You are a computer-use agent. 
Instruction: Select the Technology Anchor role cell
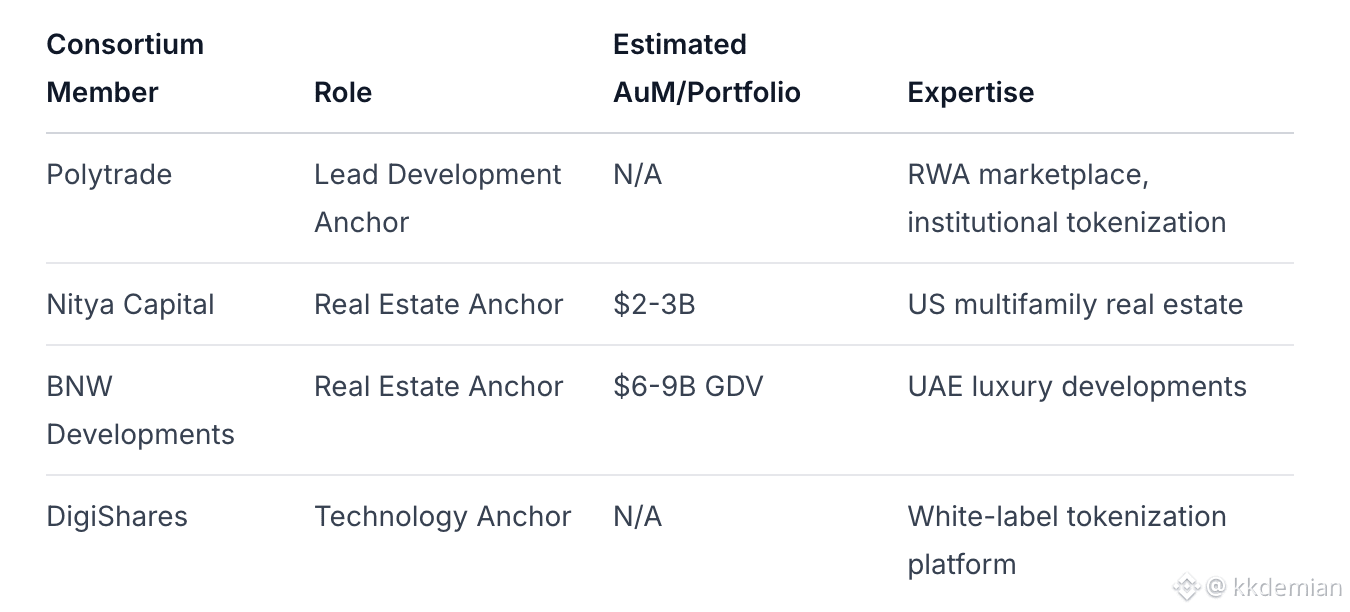click(442, 516)
